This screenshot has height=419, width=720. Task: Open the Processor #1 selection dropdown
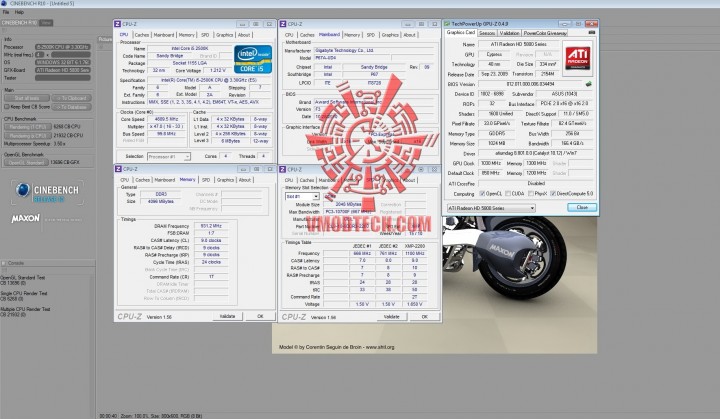tap(169, 157)
